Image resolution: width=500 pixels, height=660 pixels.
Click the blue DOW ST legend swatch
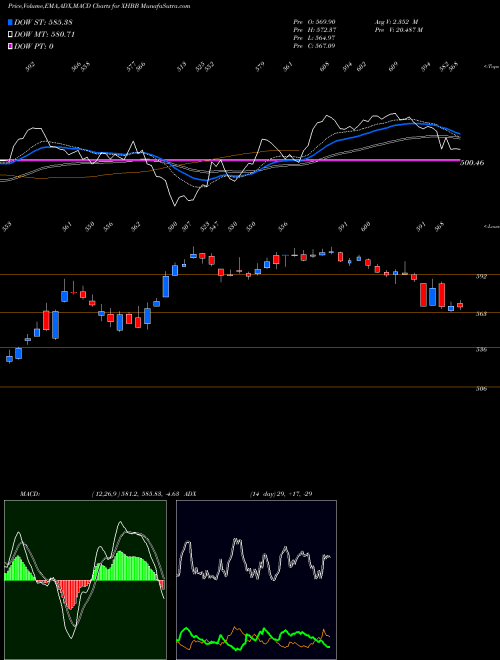tap(10, 22)
